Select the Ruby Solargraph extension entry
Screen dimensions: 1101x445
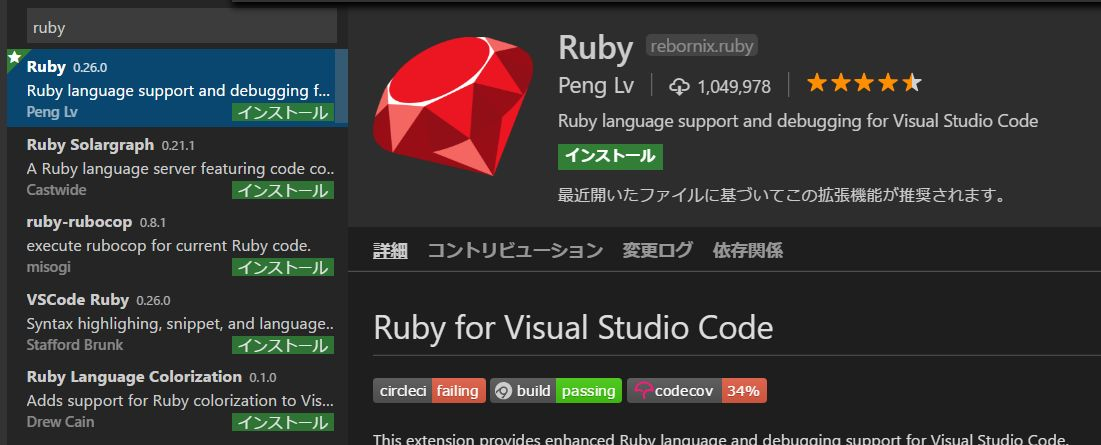point(177,166)
